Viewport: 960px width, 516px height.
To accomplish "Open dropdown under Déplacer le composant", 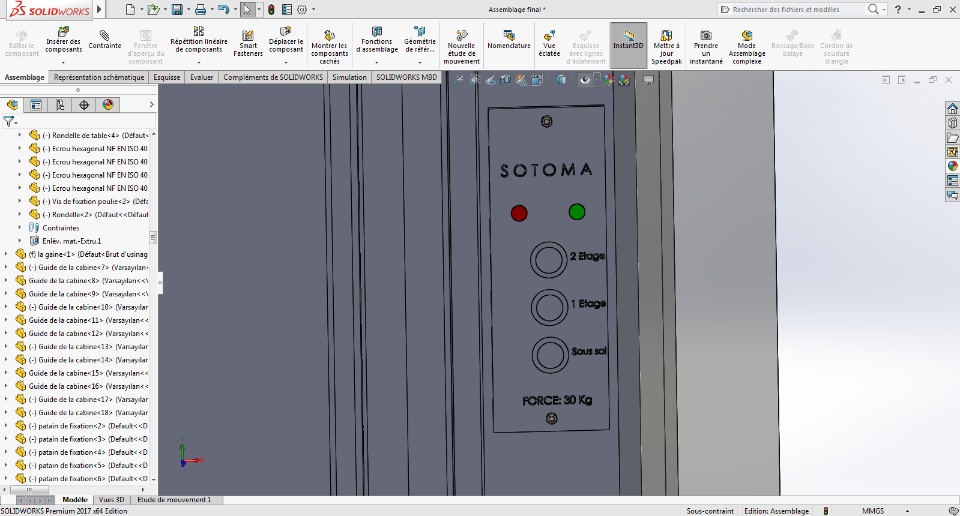I will (x=286, y=62).
